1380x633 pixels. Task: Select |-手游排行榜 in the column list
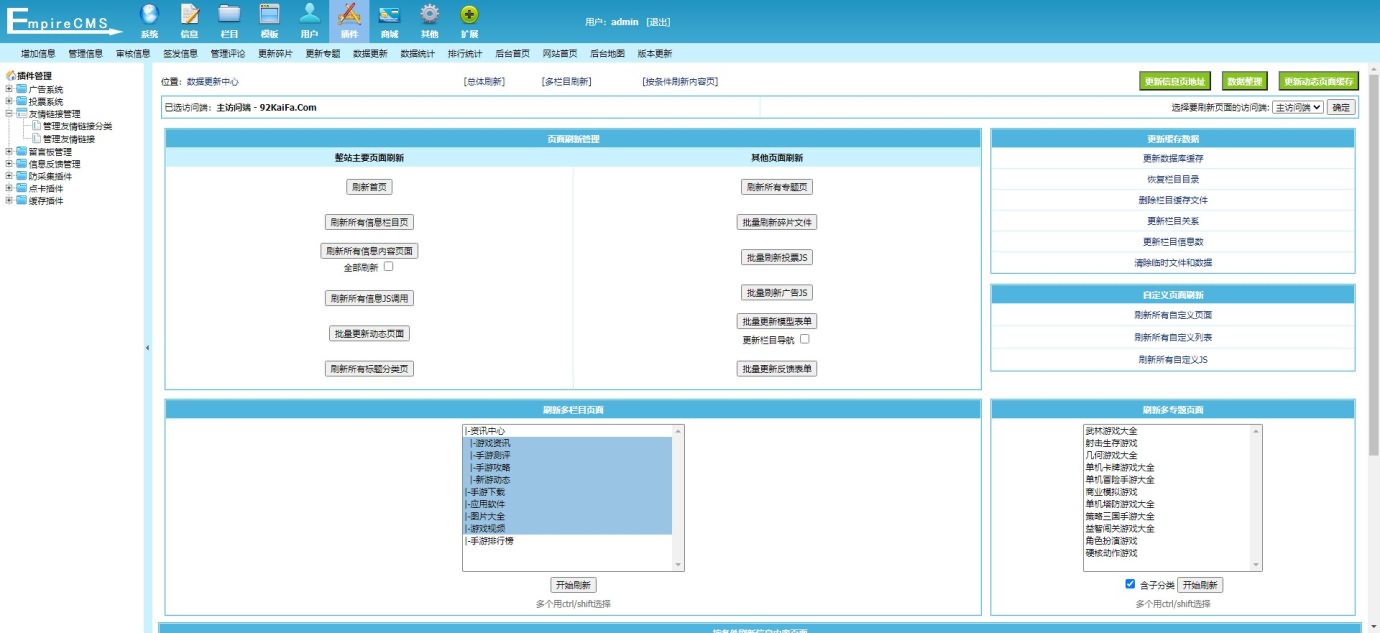pos(568,541)
